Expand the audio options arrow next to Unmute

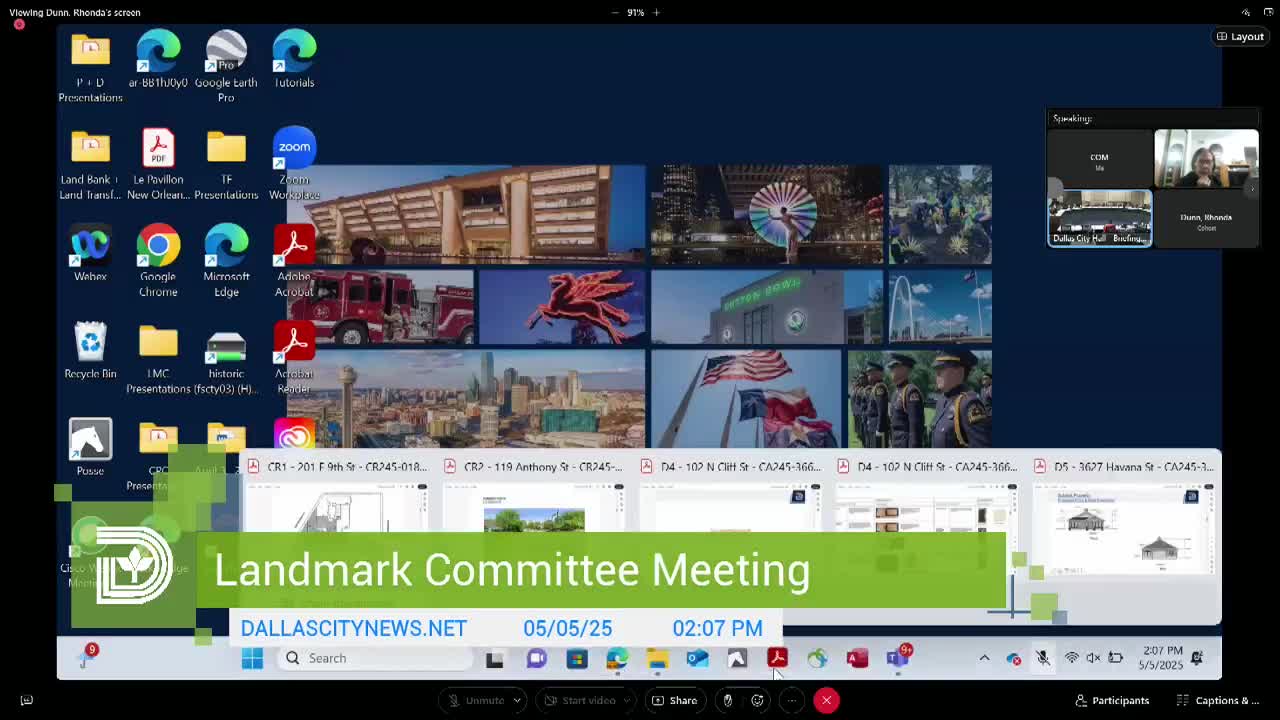pyautogui.click(x=517, y=700)
